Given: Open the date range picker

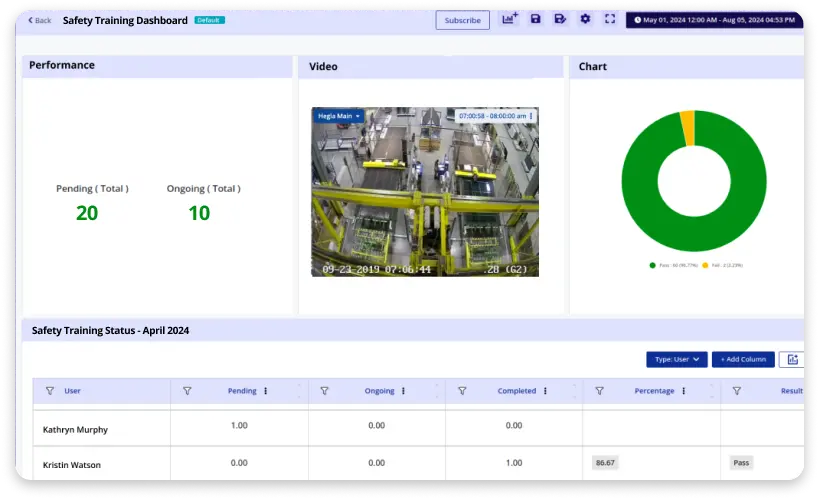Looking at the screenshot, I should tap(715, 19).
